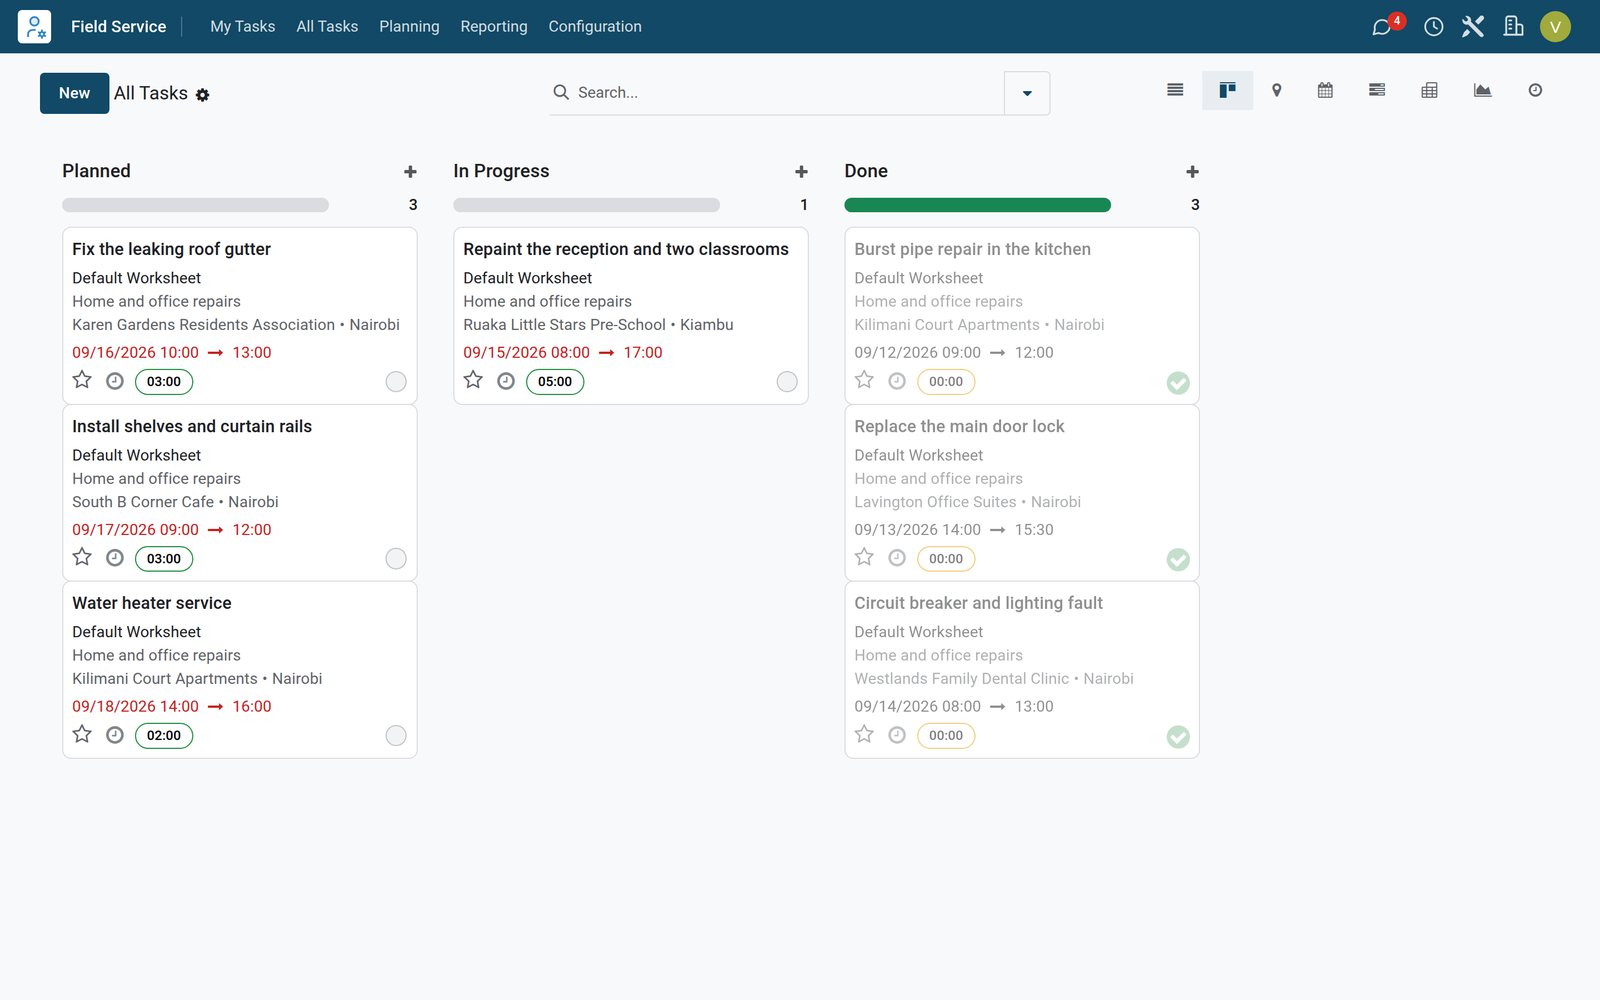
Task: Open activity clock on Install shelves card
Action: coord(115,558)
